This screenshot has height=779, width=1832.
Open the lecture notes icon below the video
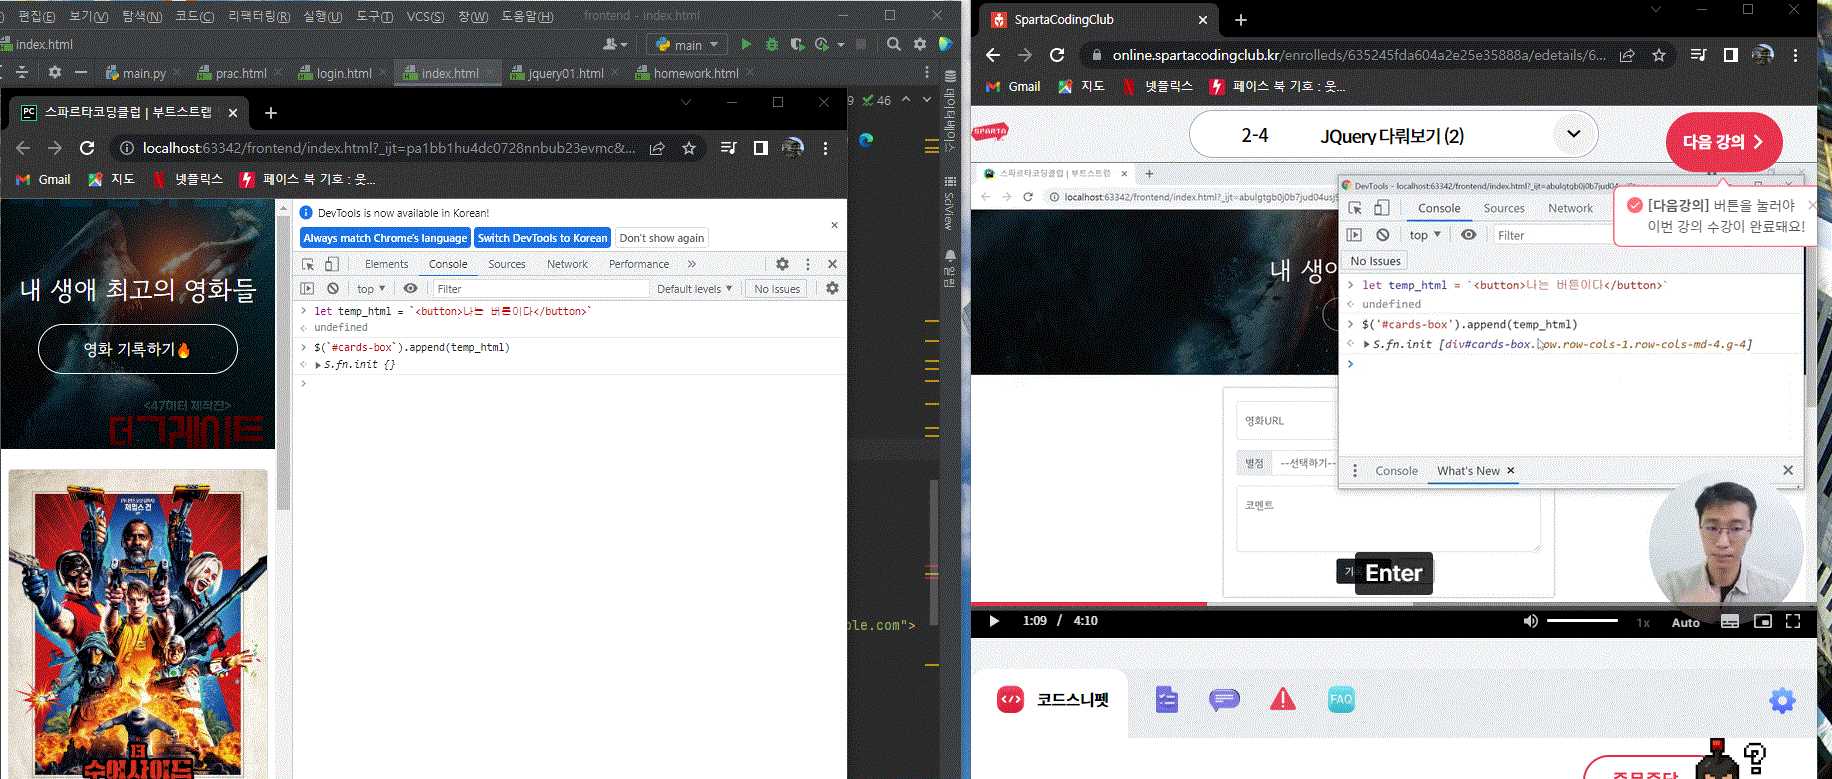(1166, 699)
